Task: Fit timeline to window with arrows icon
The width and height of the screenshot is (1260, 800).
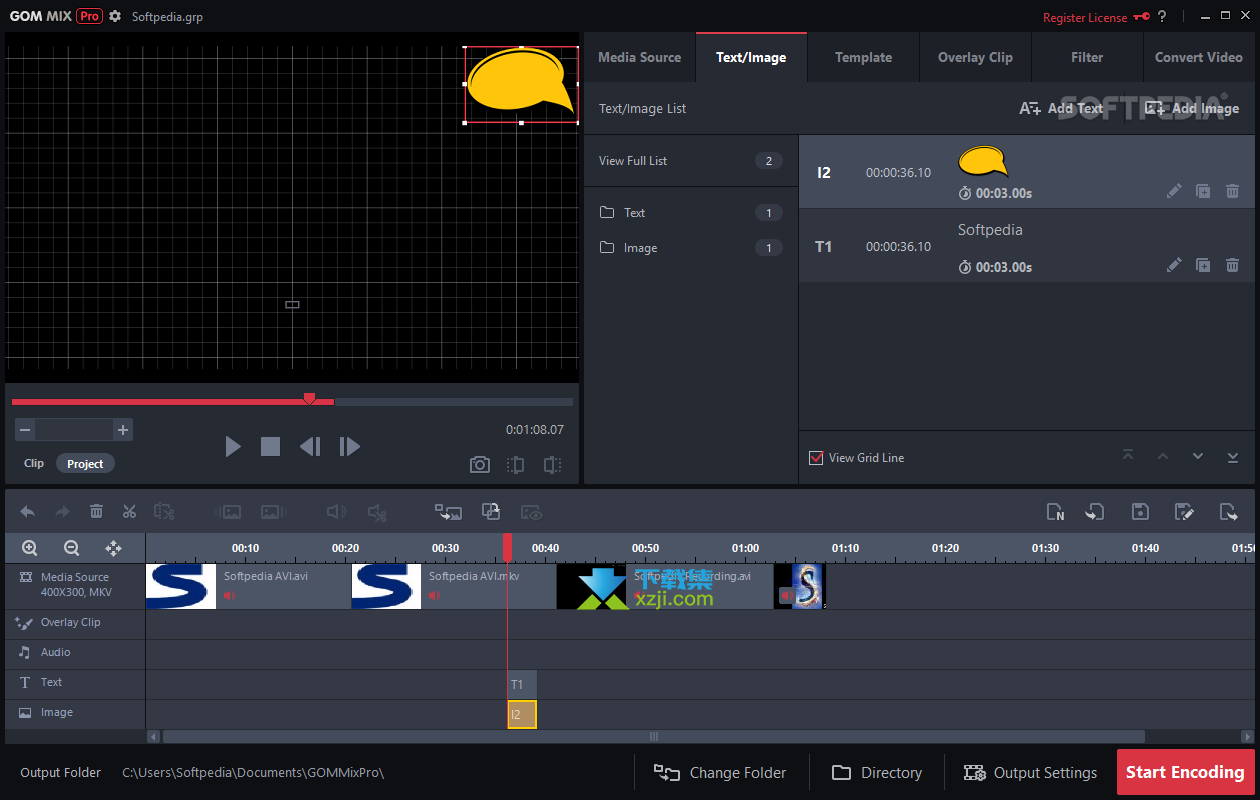Action: coord(113,548)
